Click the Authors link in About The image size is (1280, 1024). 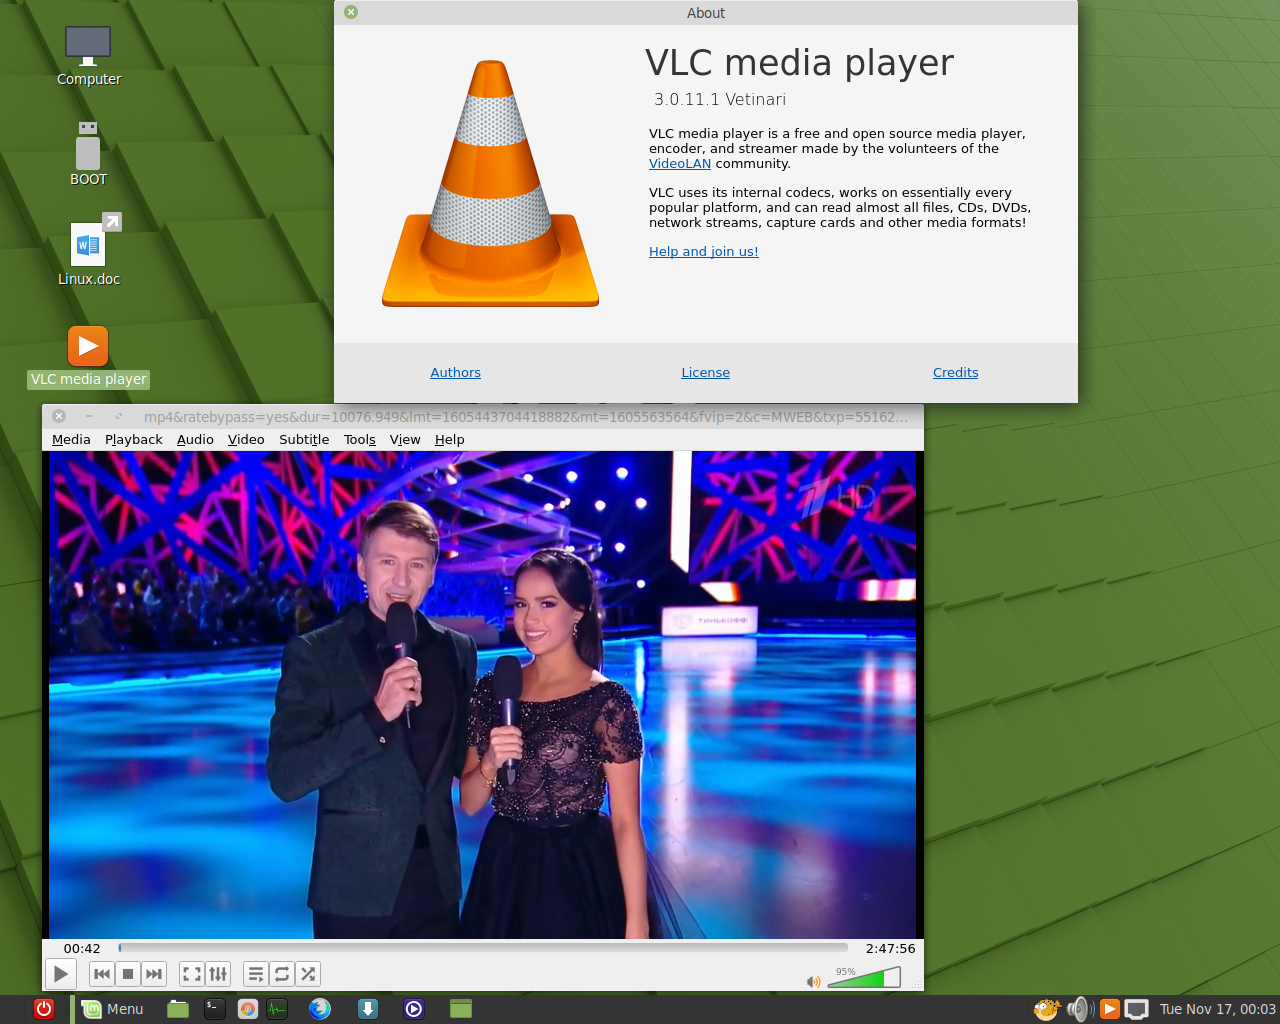pyautogui.click(x=455, y=373)
